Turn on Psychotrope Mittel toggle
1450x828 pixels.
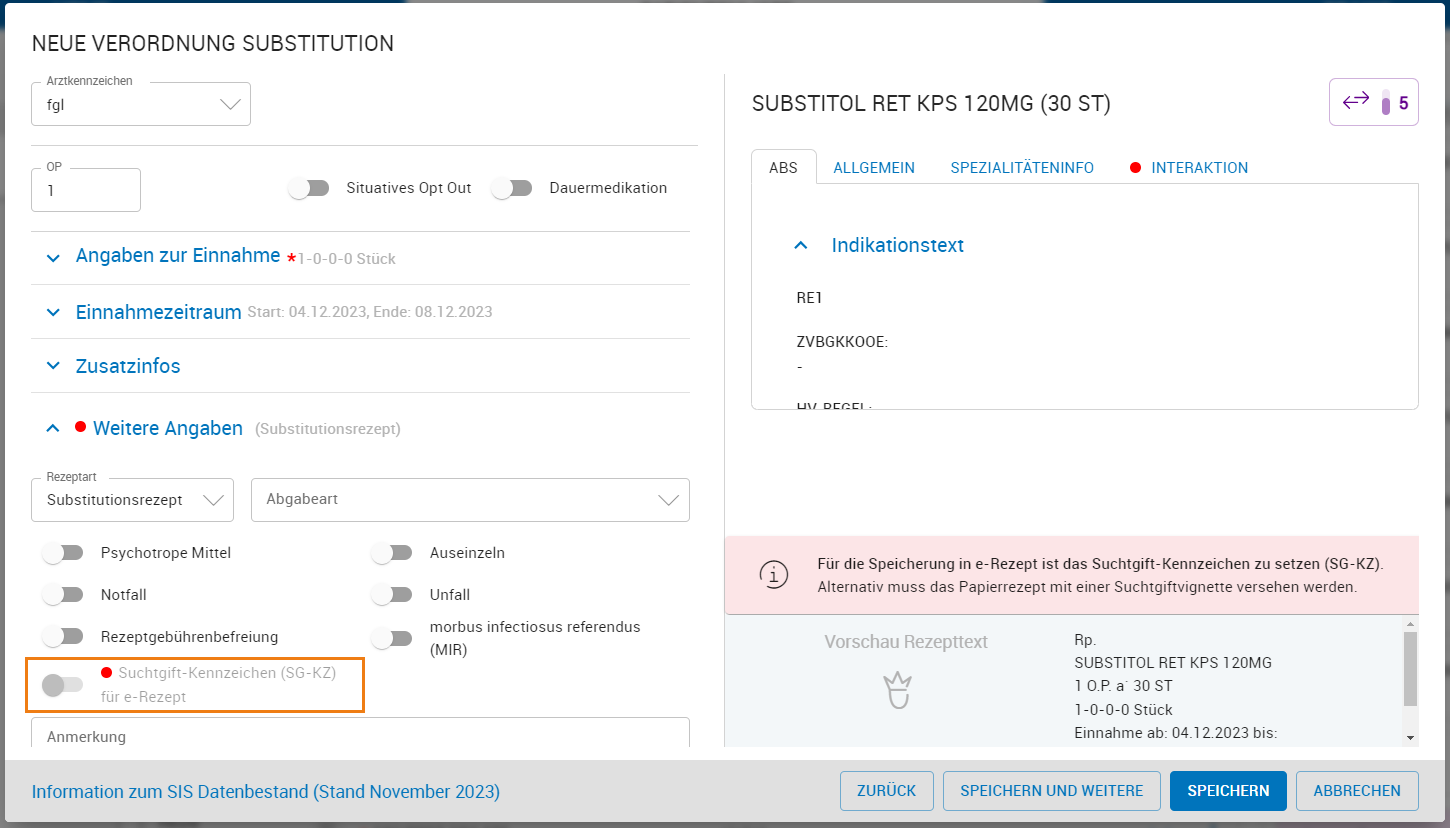pyautogui.click(x=63, y=553)
